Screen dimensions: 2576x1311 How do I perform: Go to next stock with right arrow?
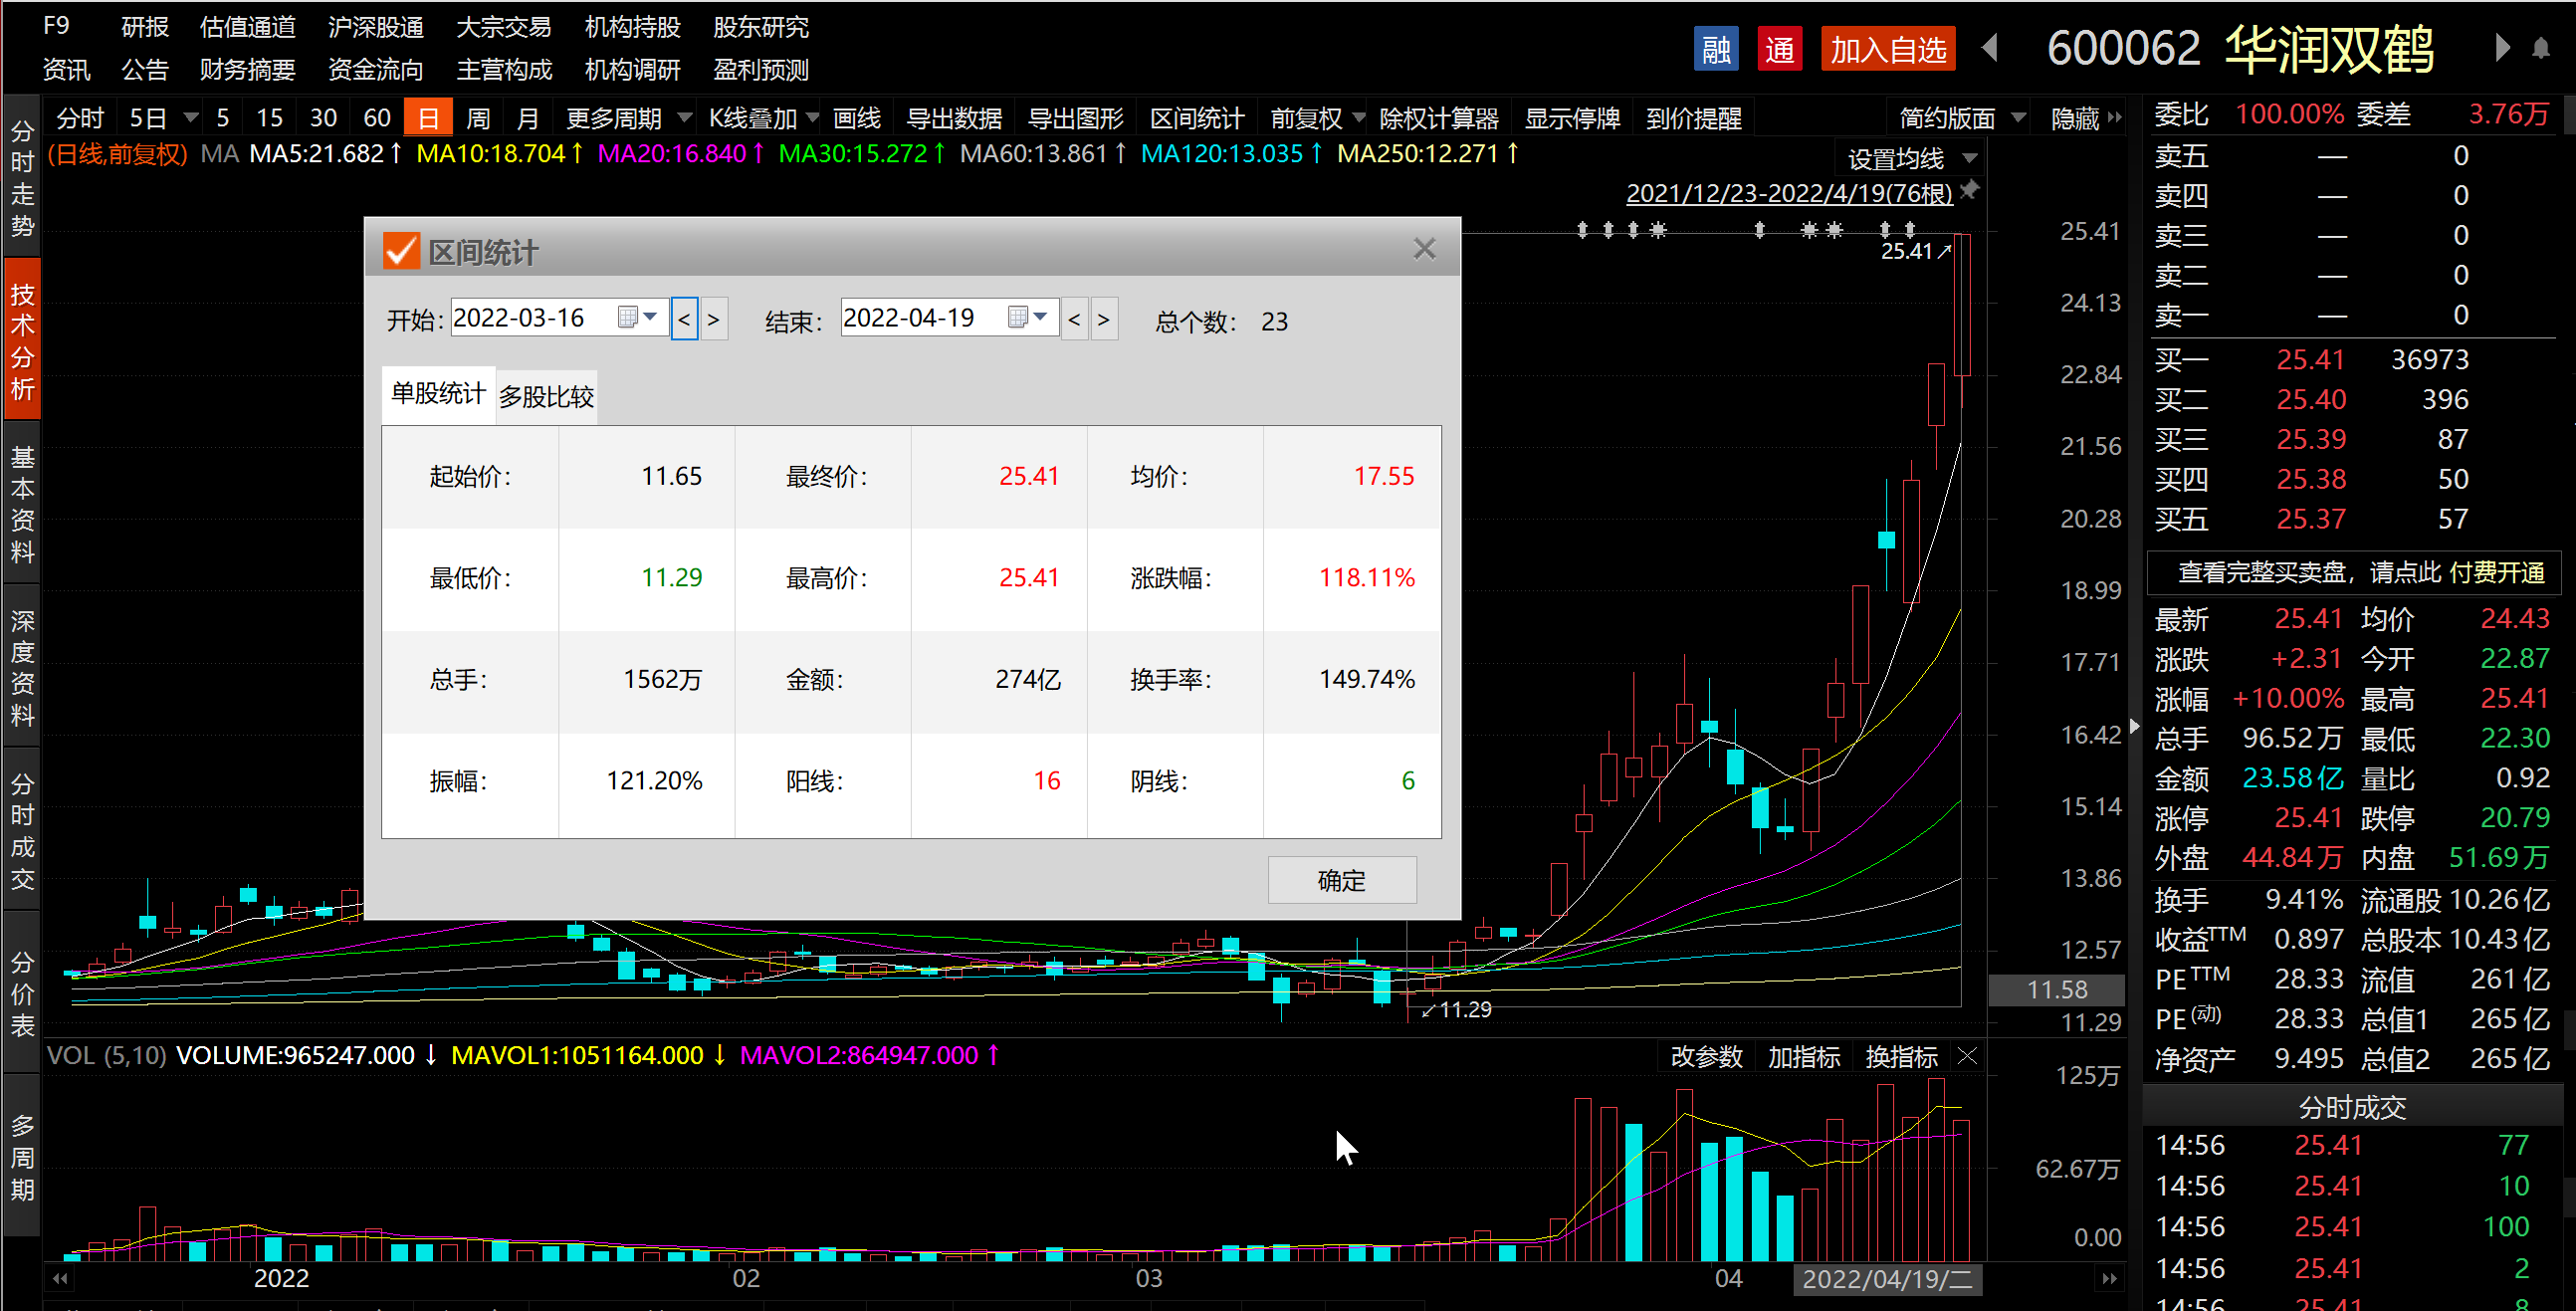(2502, 48)
